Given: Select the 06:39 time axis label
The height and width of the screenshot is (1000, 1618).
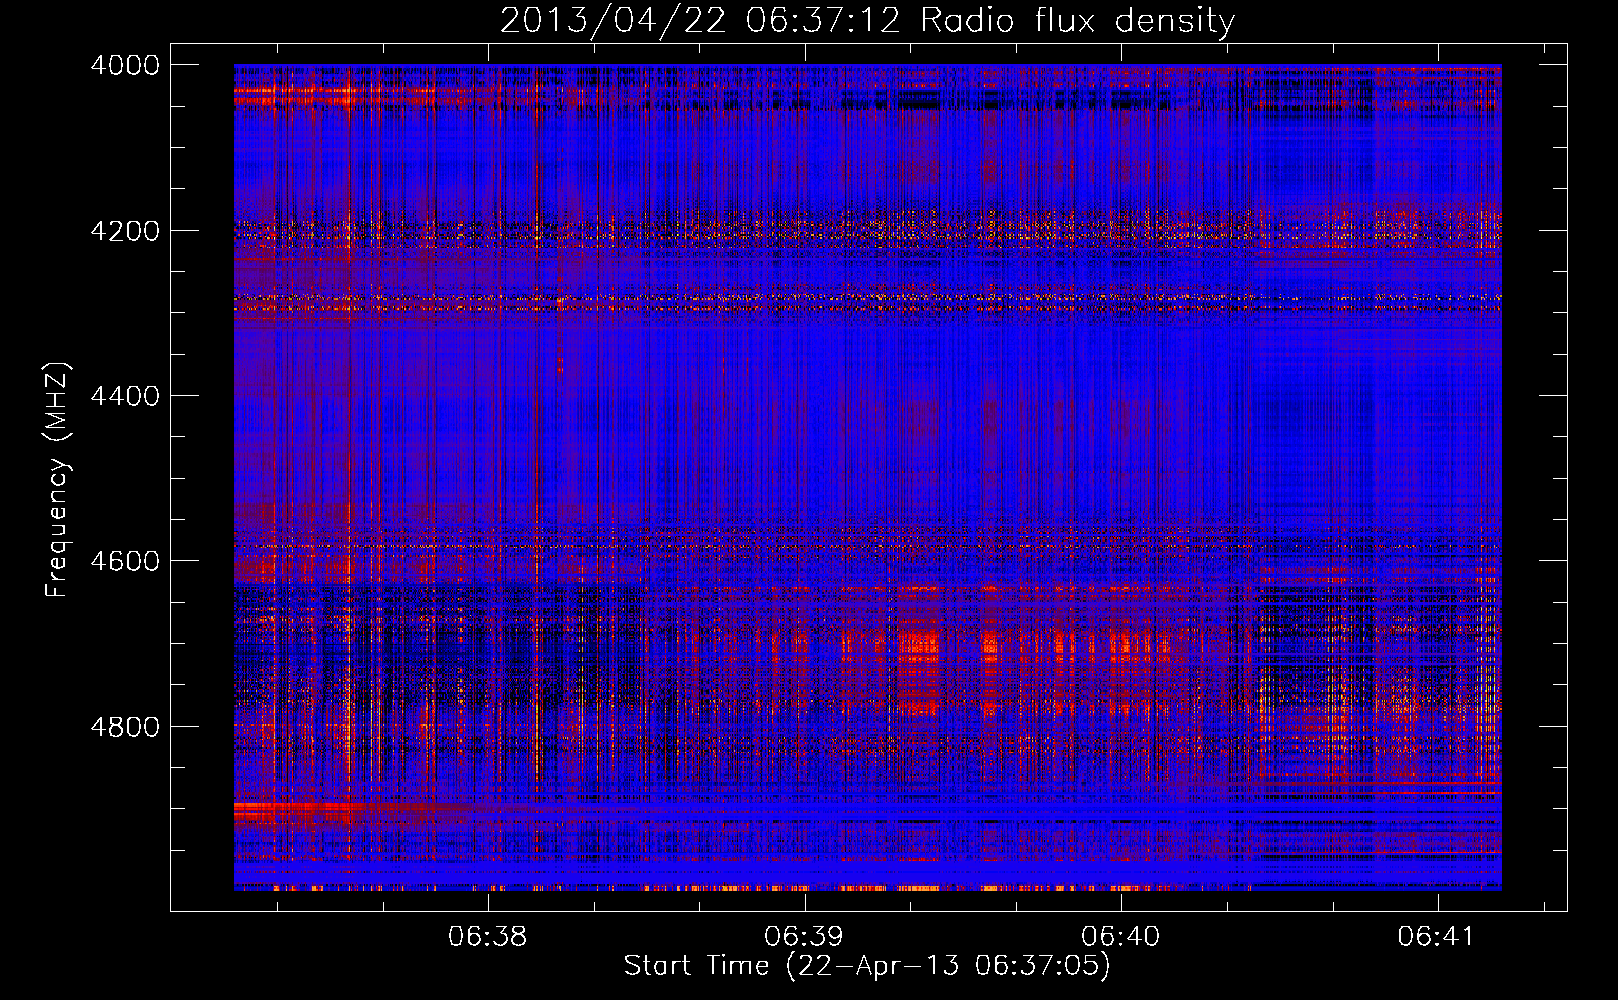Looking at the screenshot, I should click(804, 937).
